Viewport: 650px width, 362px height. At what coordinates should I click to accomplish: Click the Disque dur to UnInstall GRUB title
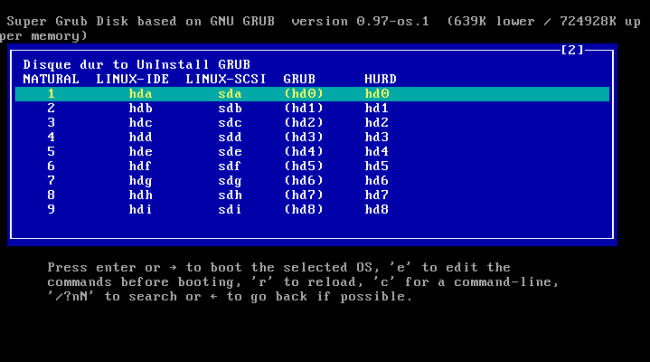point(136,65)
